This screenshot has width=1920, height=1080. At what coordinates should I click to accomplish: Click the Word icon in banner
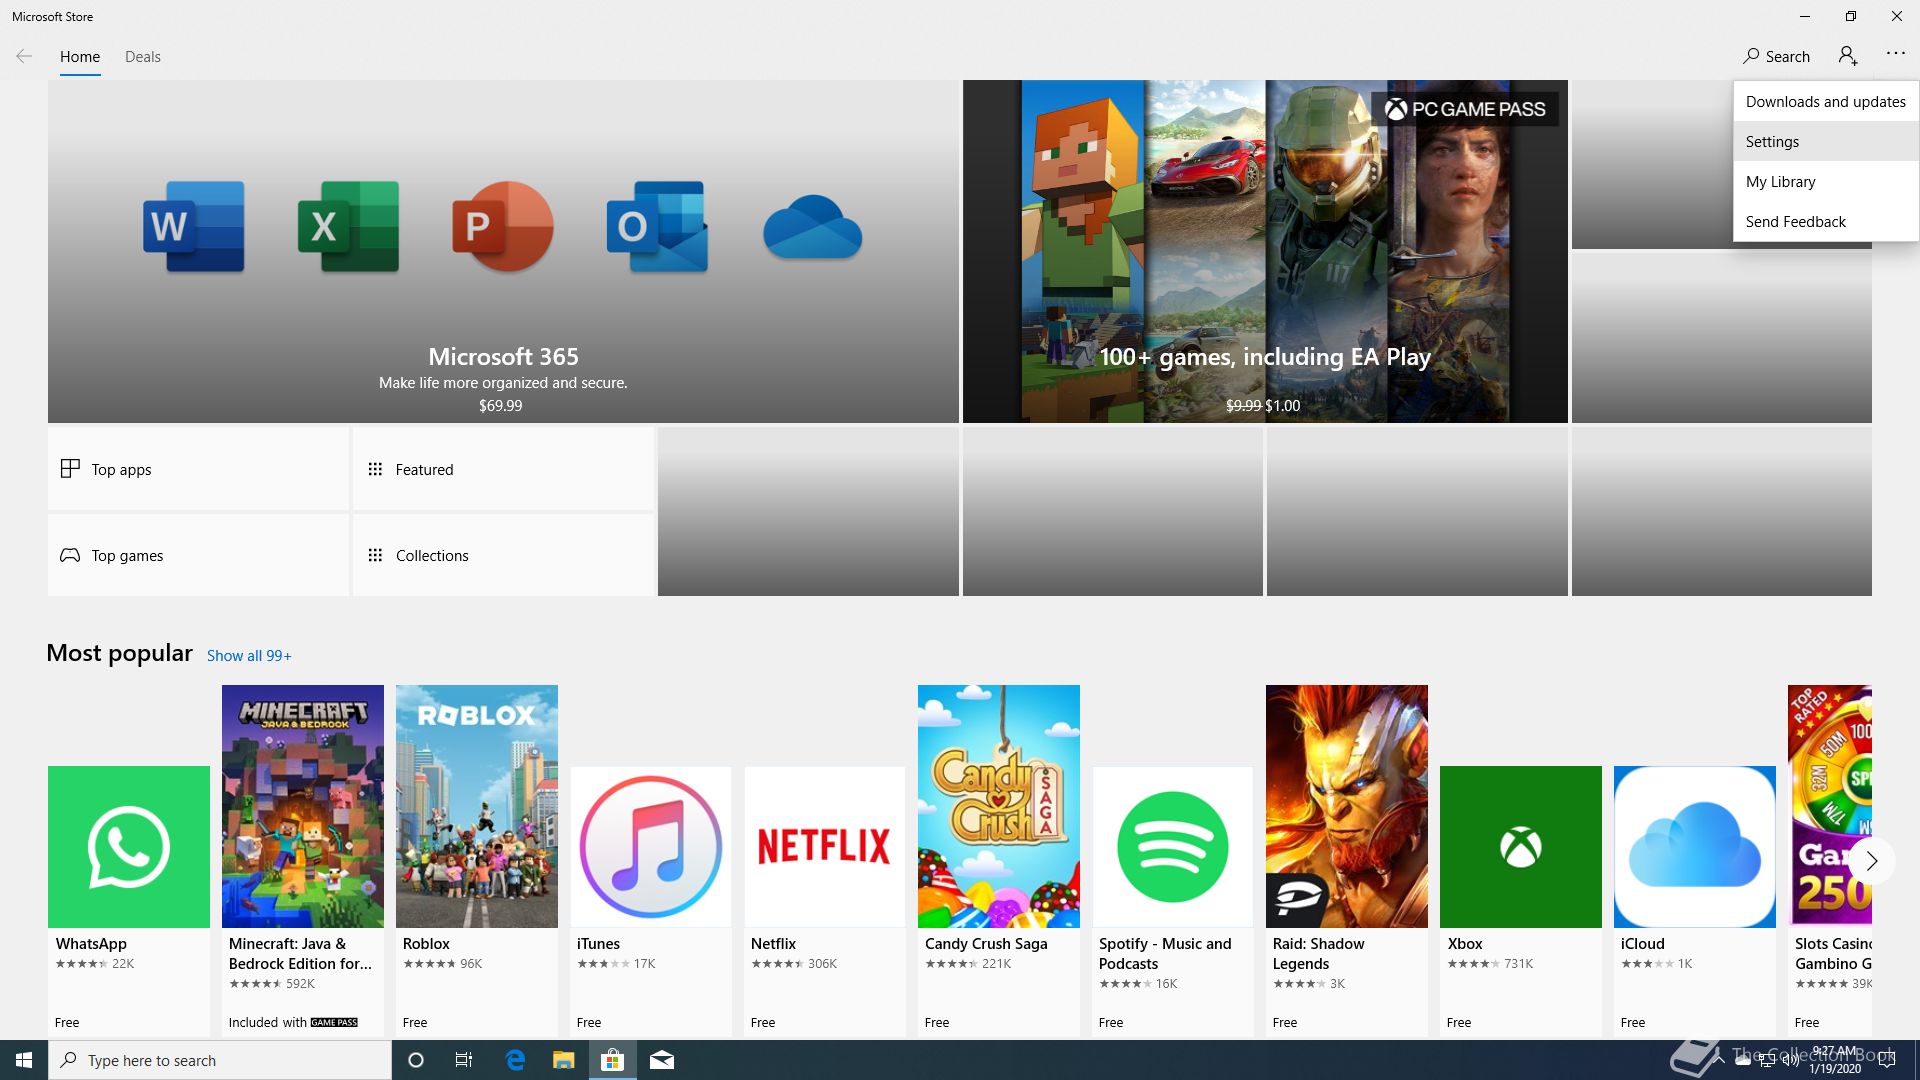coord(194,227)
